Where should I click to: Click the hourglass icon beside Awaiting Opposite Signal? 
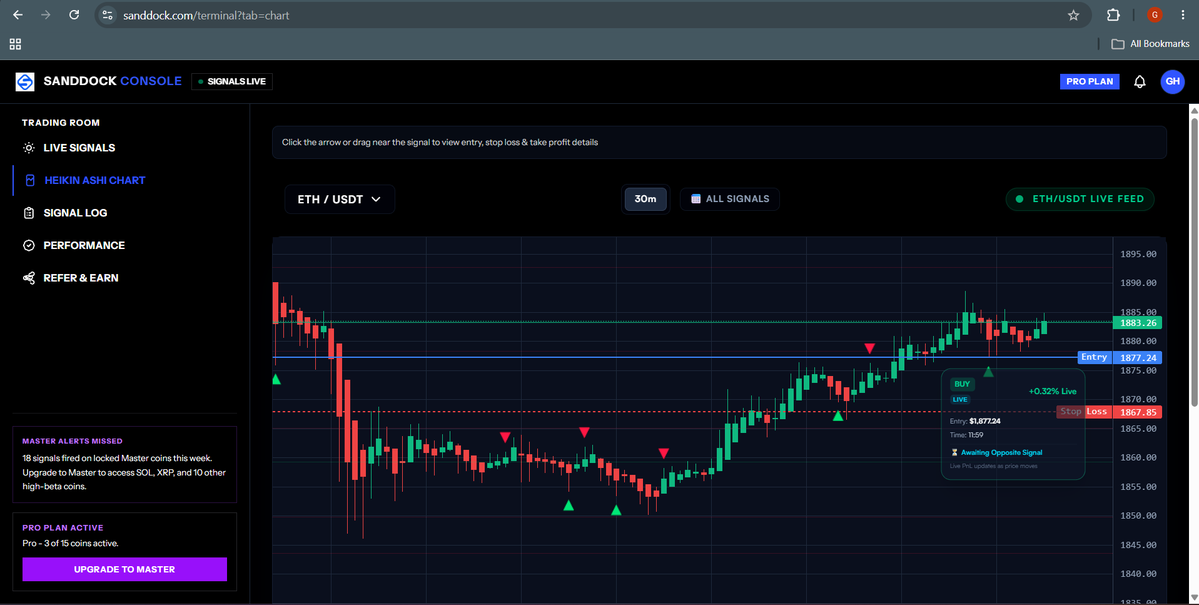tap(954, 453)
